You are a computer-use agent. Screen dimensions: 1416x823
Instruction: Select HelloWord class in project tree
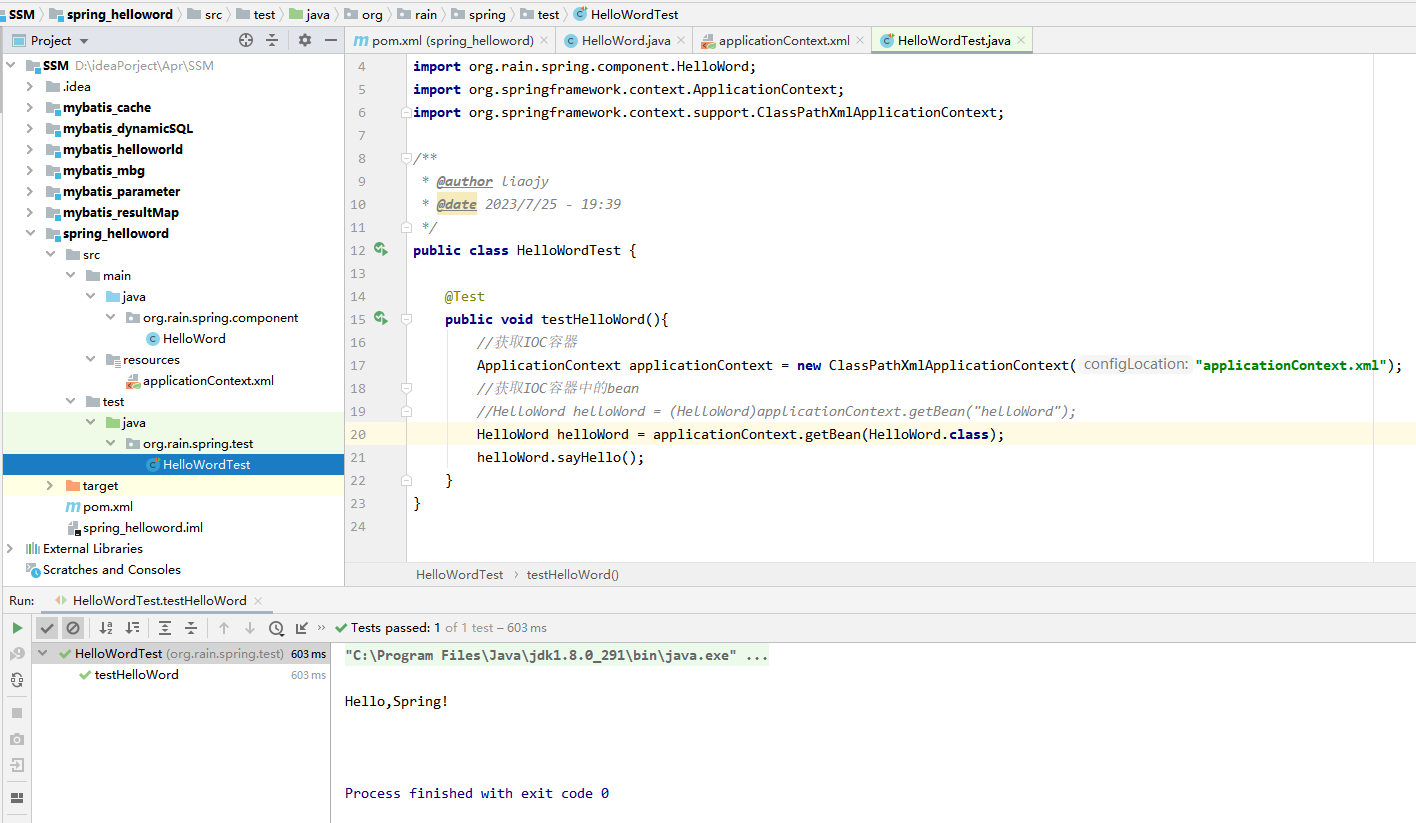[194, 339]
